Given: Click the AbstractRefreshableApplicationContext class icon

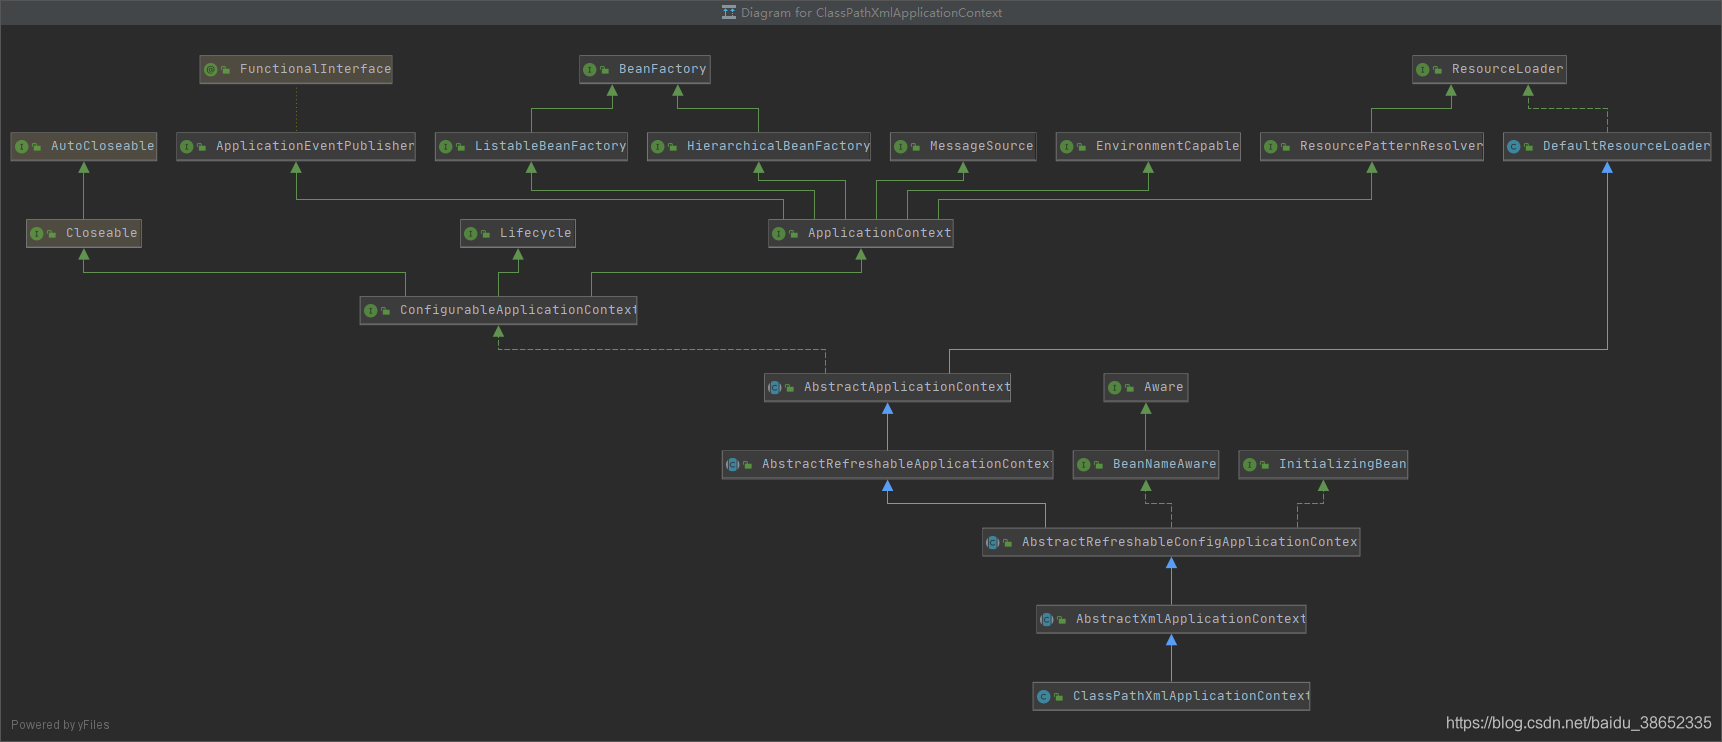Looking at the screenshot, I should [733, 465].
